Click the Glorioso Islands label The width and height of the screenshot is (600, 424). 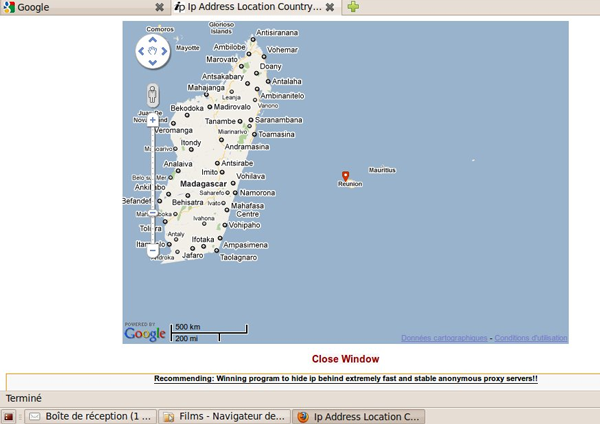tap(221, 28)
